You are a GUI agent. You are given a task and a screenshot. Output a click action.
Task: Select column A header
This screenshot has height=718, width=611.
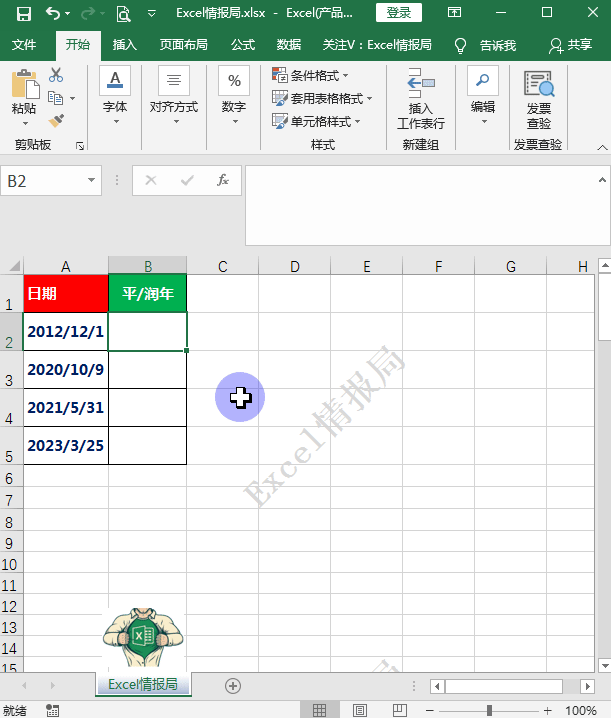point(66,266)
